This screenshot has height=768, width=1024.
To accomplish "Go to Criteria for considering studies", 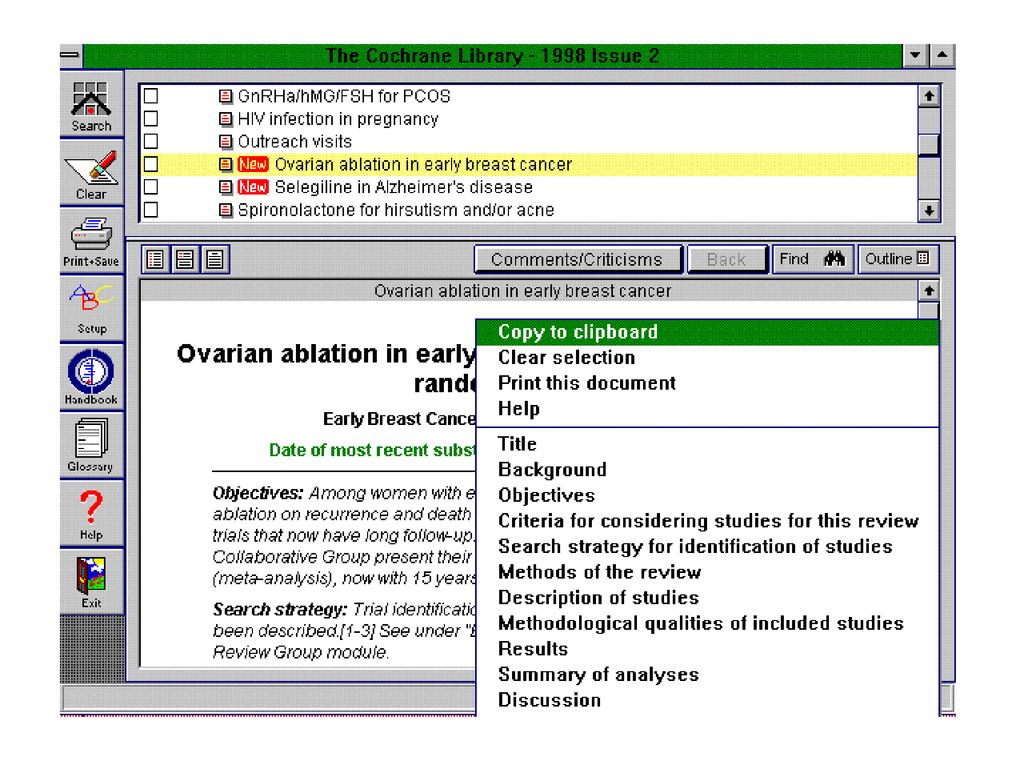I will [x=707, y=520].
